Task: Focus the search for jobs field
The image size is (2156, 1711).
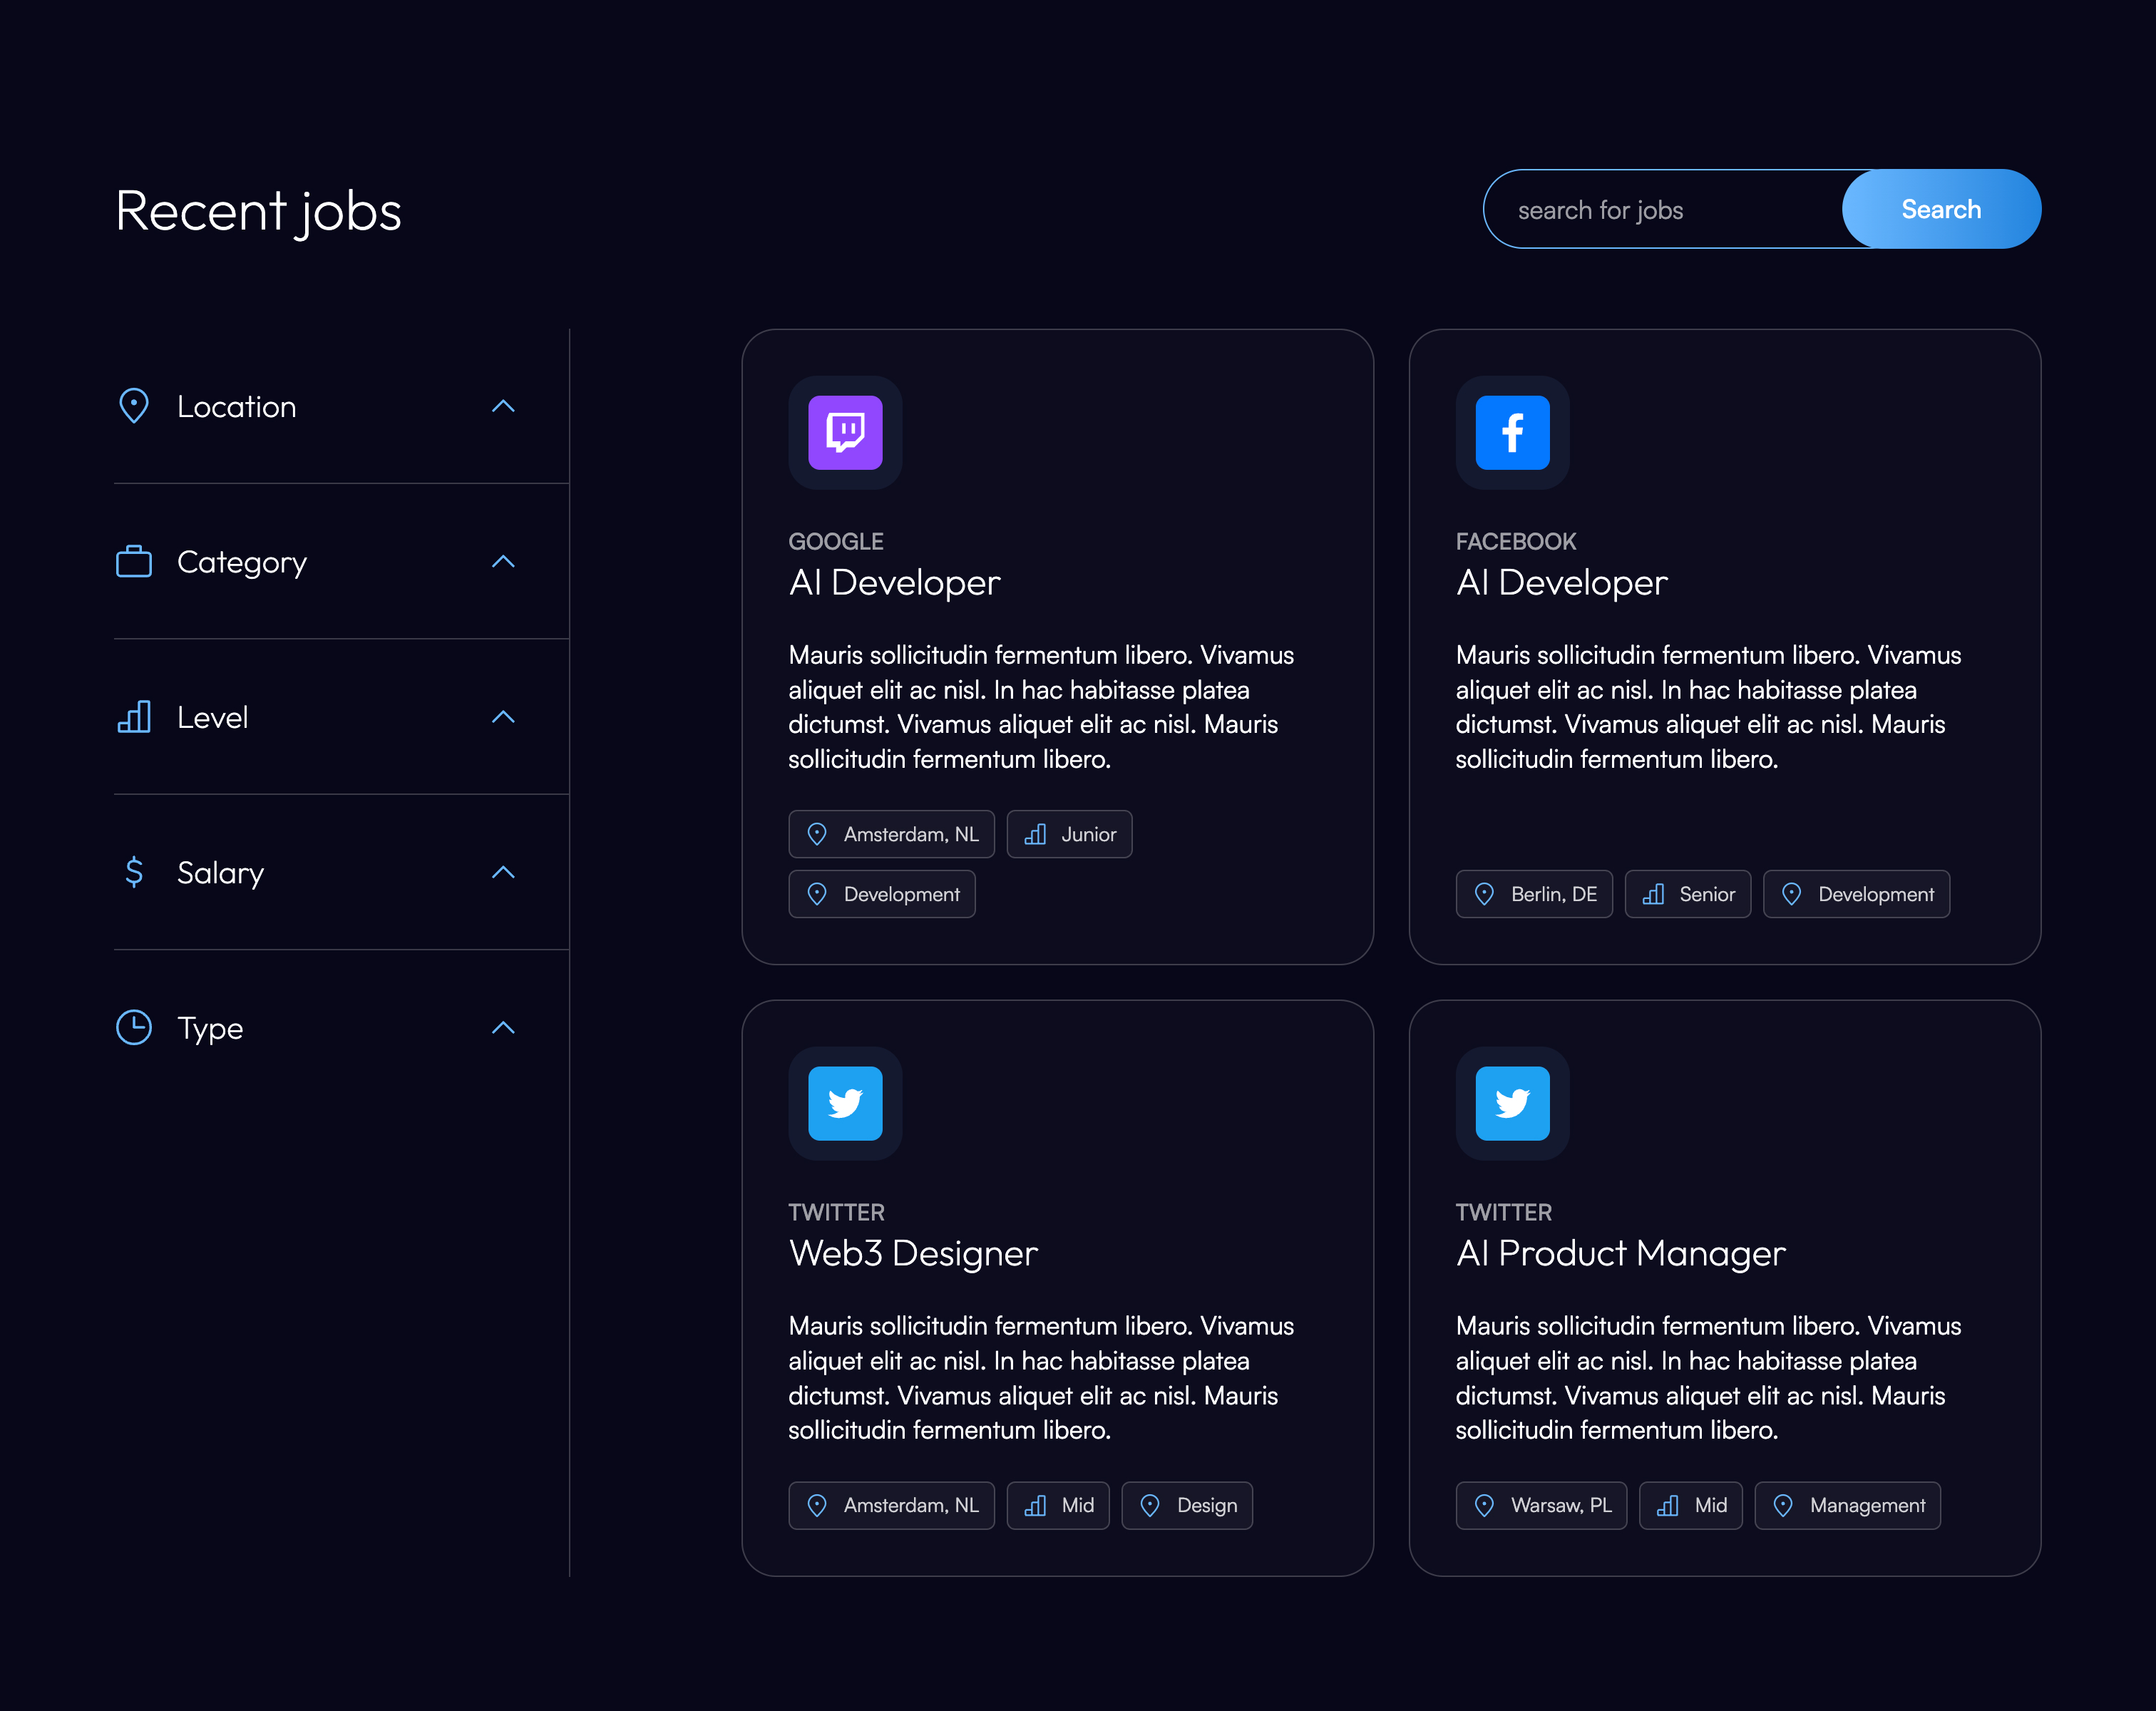Action: [x=1664, y=209]
